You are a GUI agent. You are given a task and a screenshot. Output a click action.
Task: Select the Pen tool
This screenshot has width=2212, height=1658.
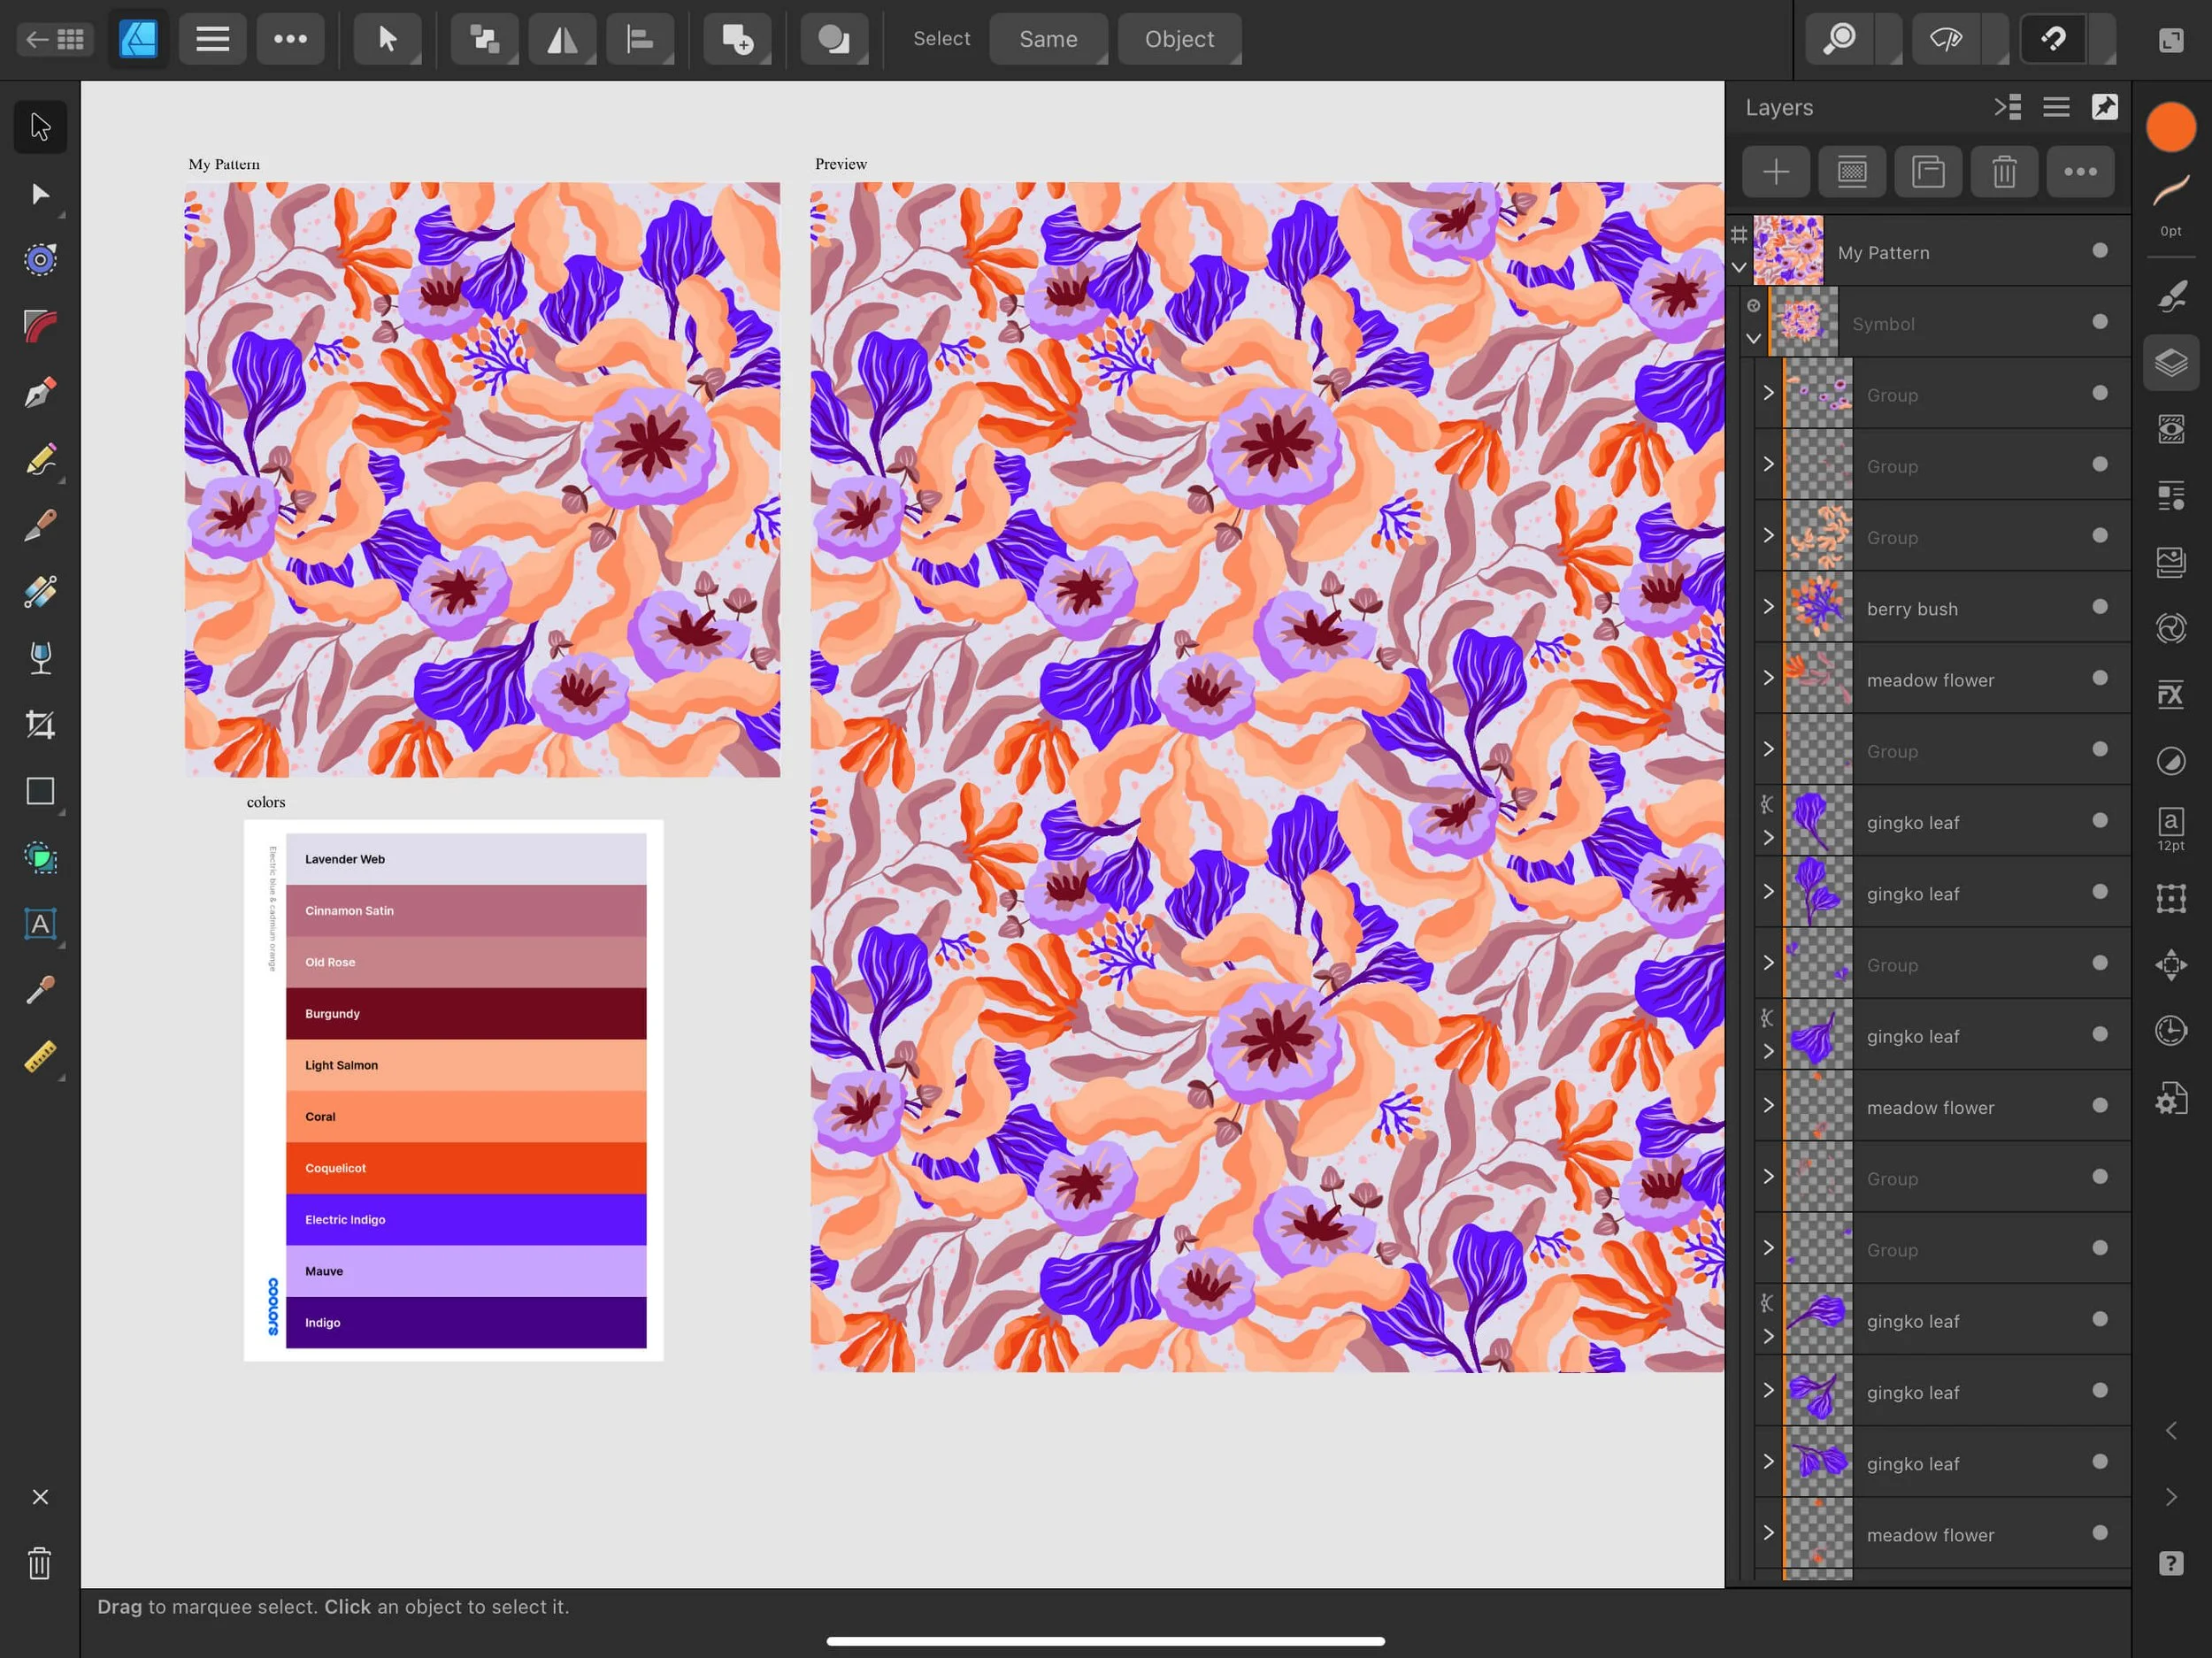tap(40, 392)
